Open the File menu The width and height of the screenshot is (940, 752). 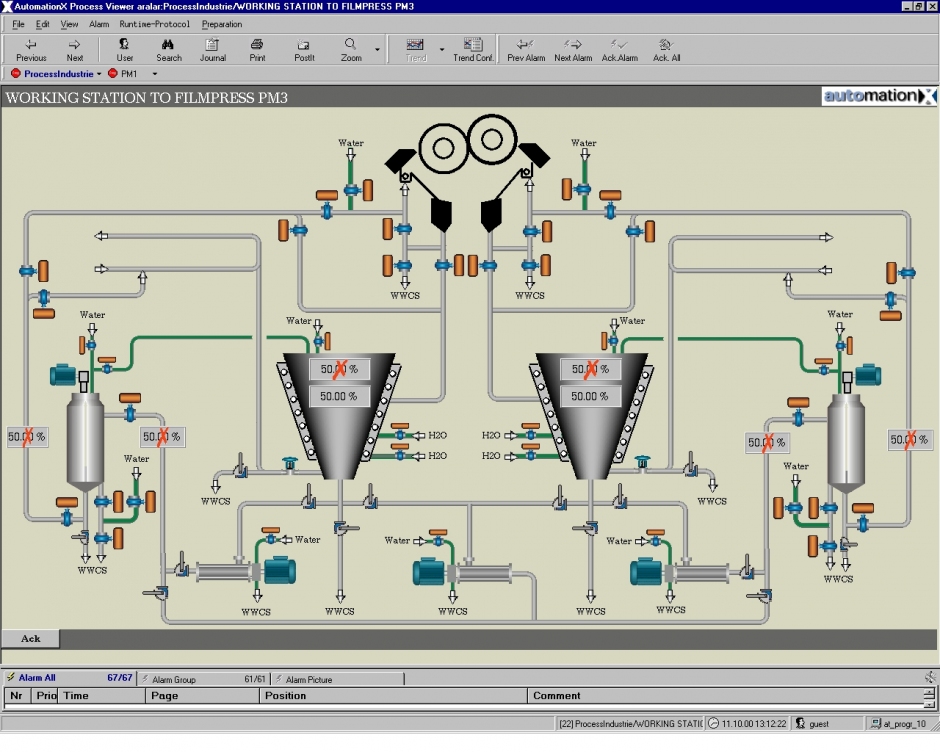click(x=19, y=24)
